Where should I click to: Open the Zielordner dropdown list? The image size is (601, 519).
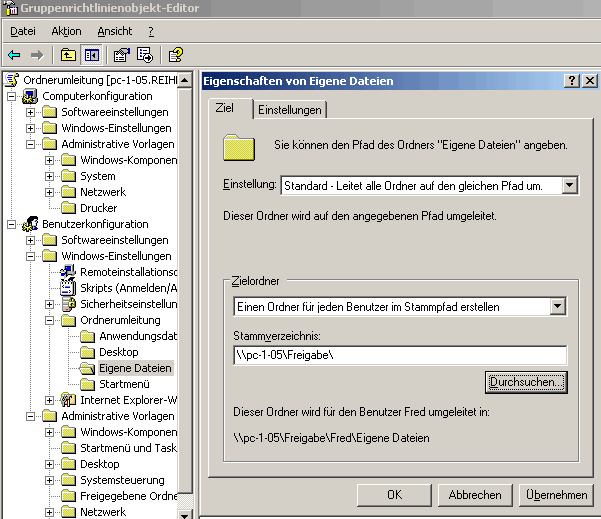click(558, 307)
